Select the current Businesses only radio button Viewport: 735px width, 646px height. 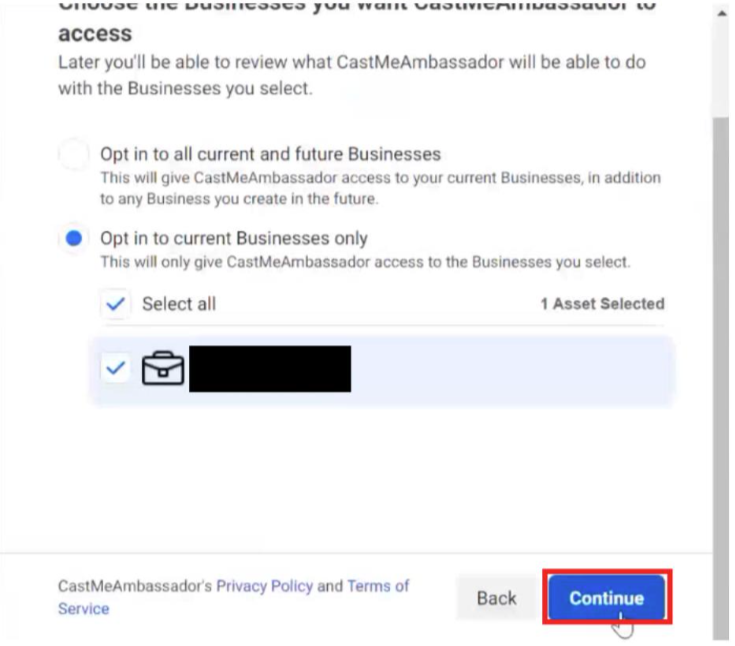(x=74, y=239)
